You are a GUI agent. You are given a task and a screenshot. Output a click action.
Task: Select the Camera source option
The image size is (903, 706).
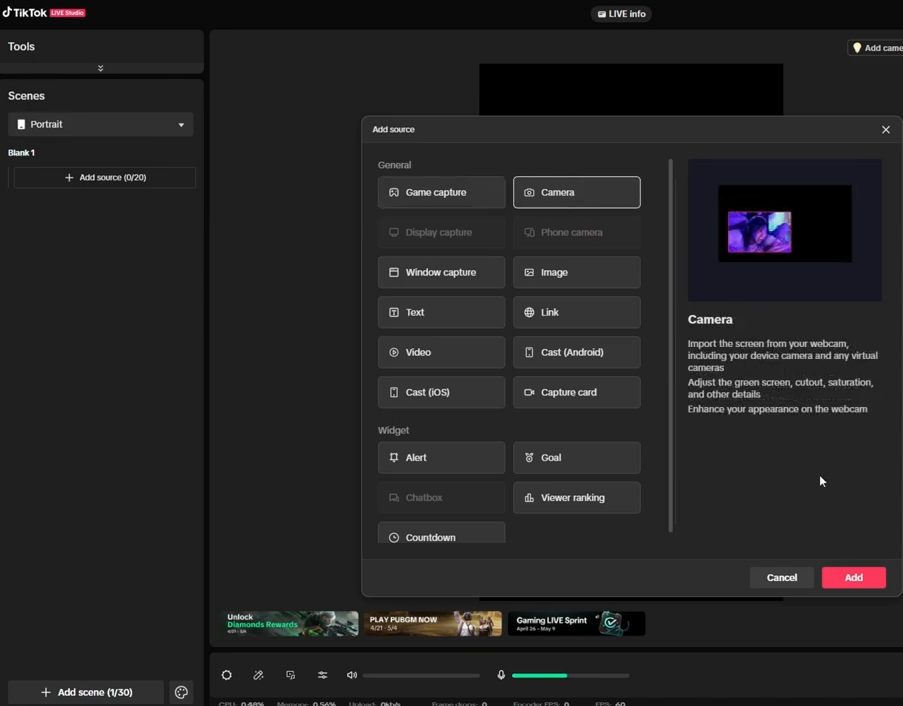(x=576, y=192)
